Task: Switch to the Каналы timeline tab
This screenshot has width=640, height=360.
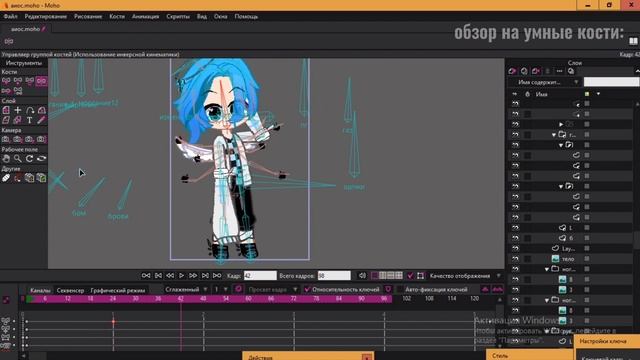Action: (40, 290)
